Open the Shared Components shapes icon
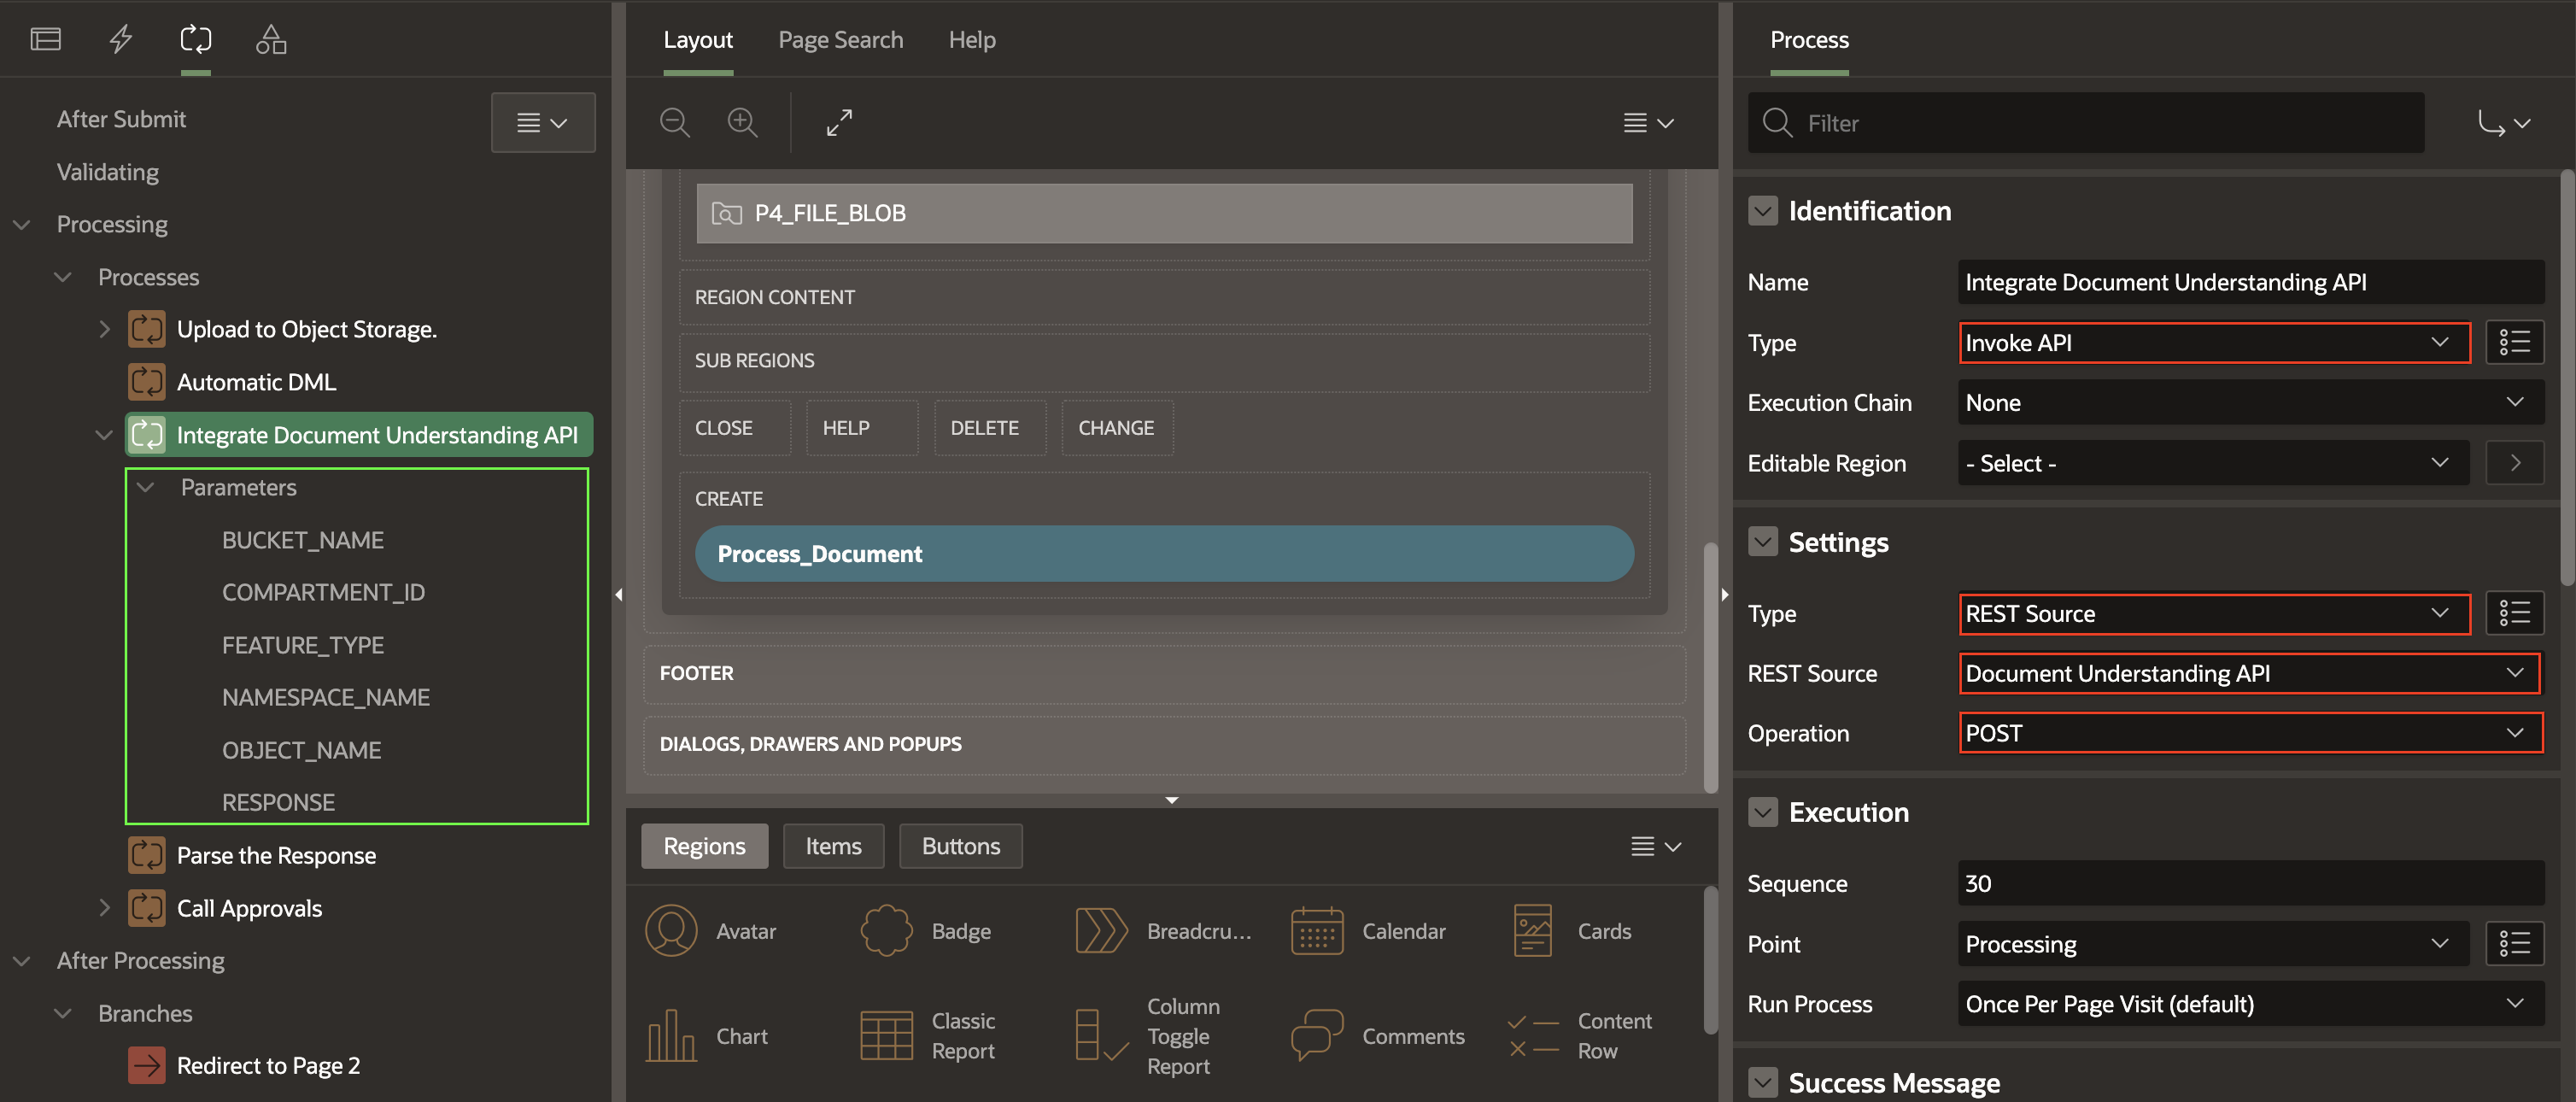This screenshot has height=1102, width=2576. click(271, 39)
